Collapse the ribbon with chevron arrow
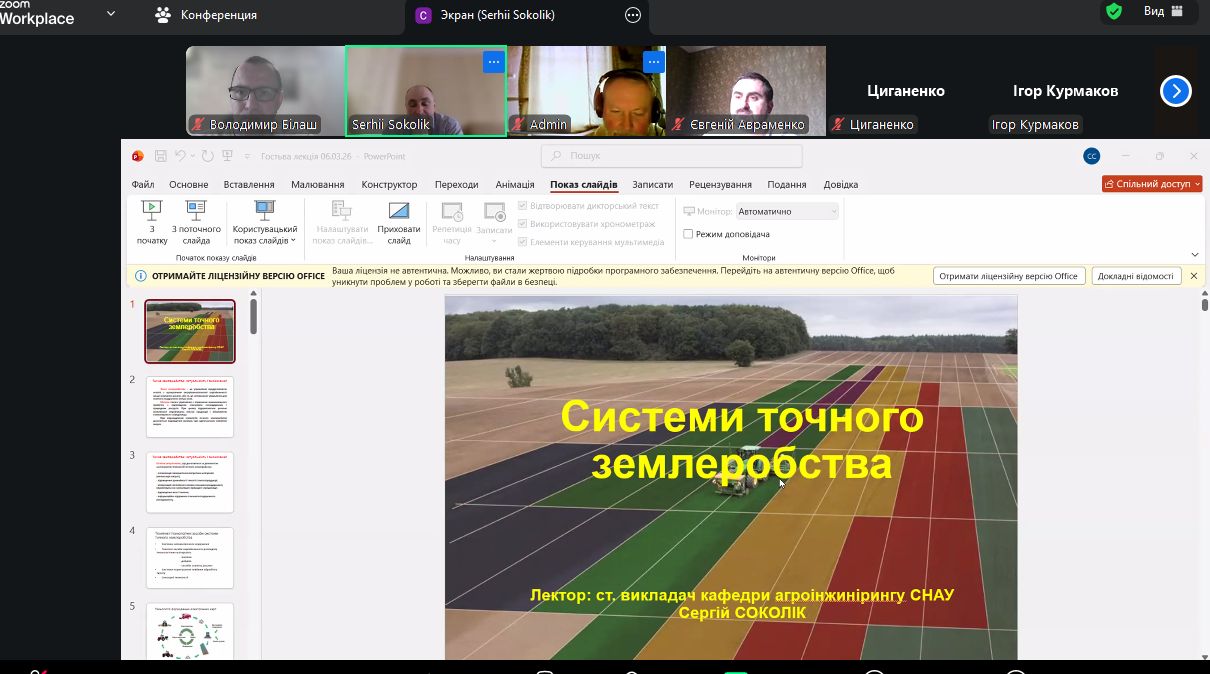The image size is (1210, 674). pyautogui.click(x=1195, y=255)
